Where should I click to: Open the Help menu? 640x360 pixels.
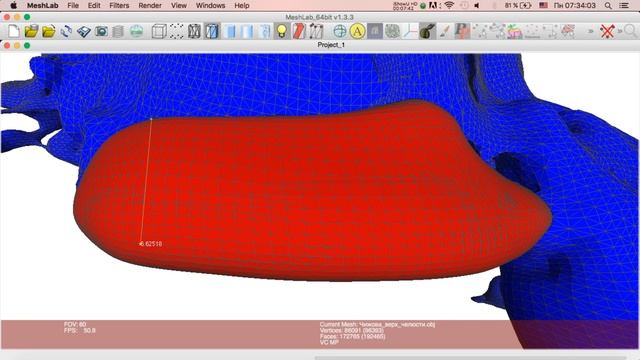pyautogui.click(x=242, y=5)
